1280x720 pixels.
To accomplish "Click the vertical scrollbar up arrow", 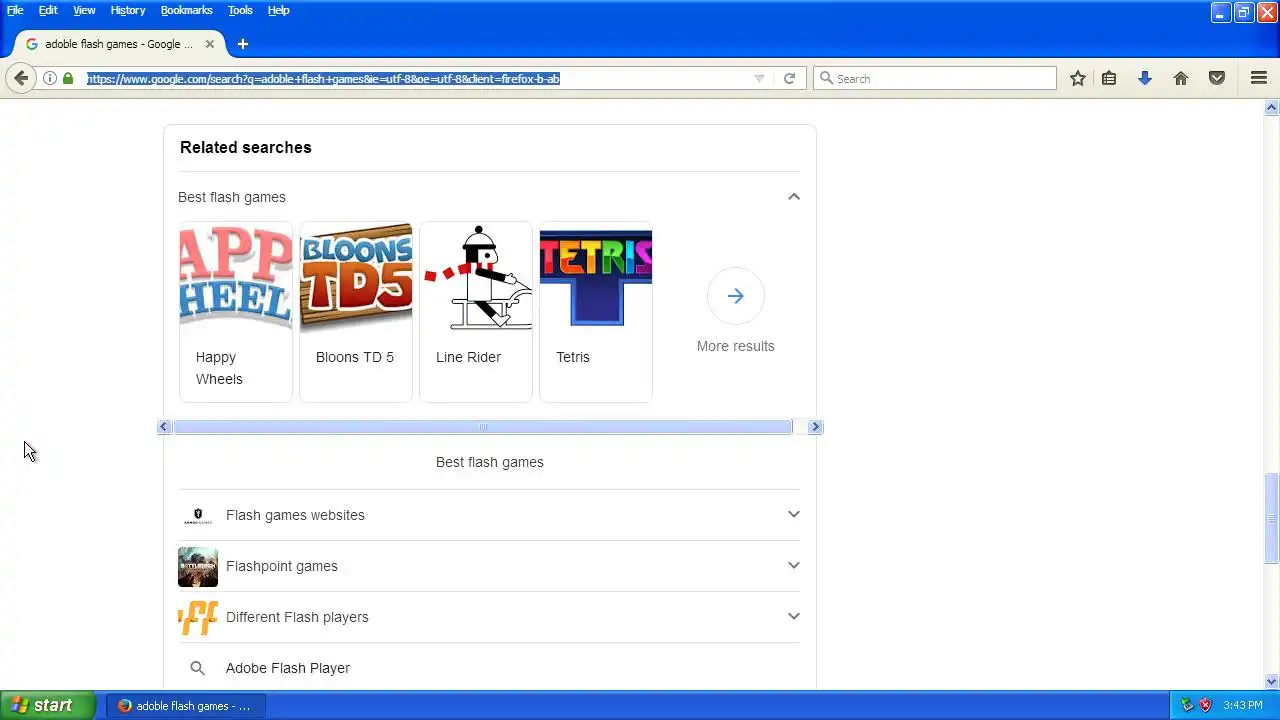I will click(1272, 107).
